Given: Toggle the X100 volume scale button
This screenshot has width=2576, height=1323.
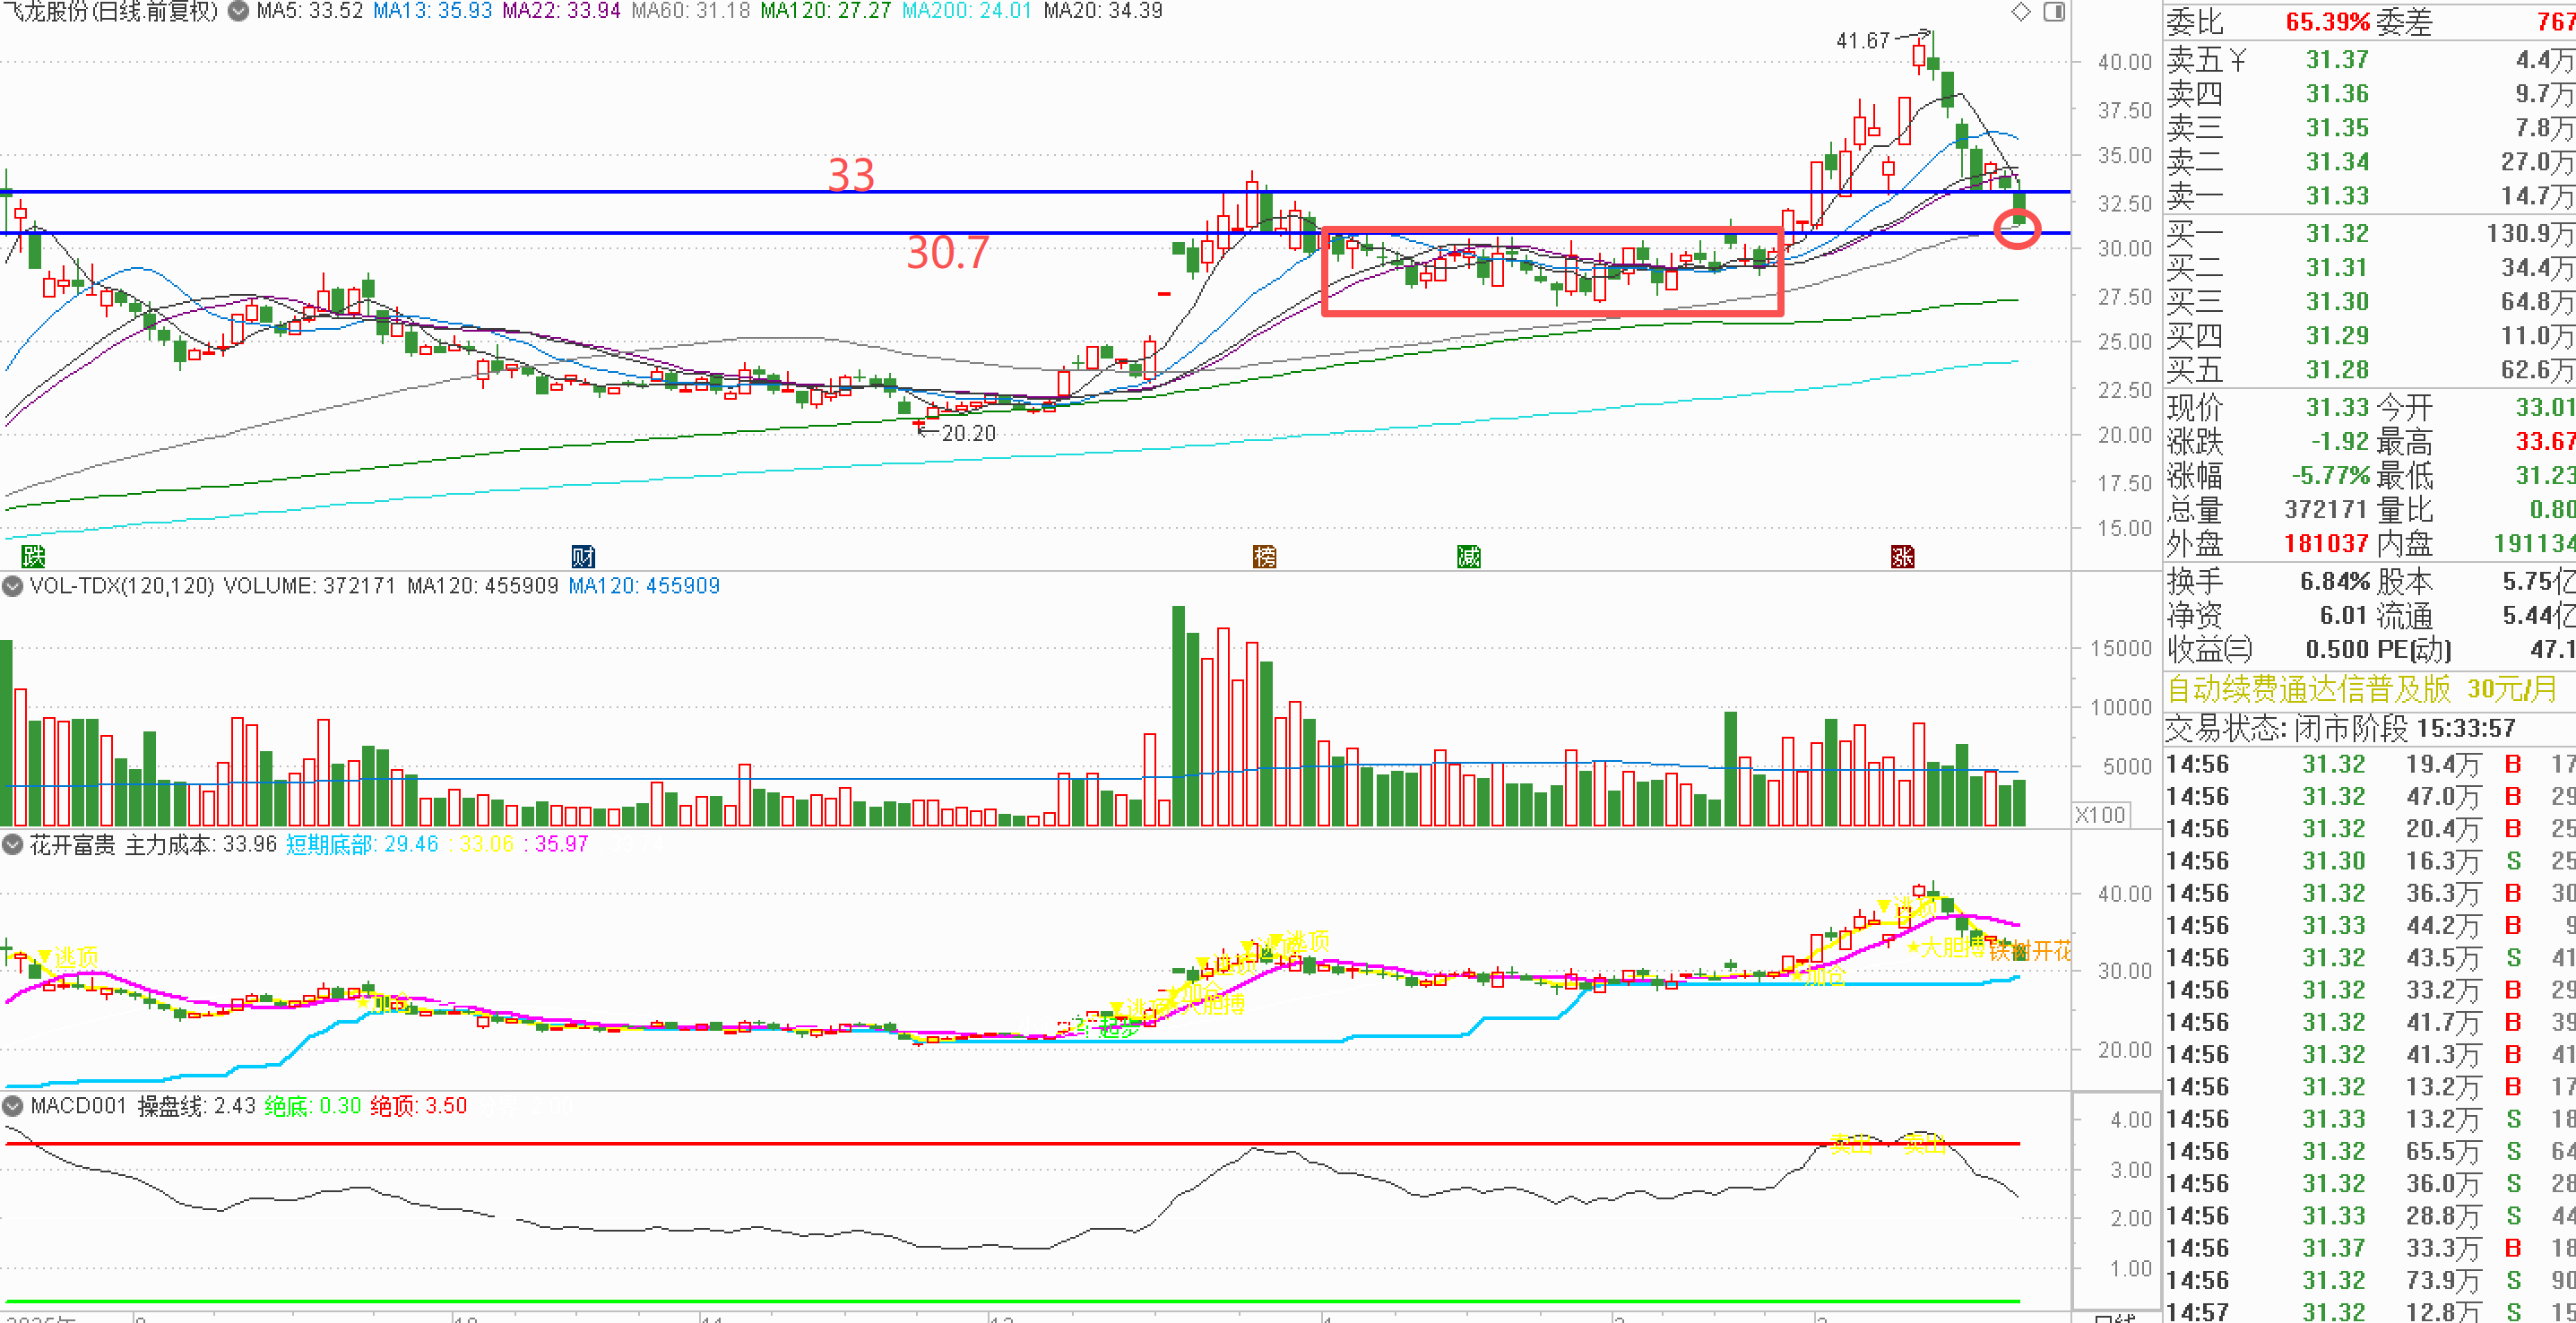Looking at the screenshot, I should coord(2099,814).
